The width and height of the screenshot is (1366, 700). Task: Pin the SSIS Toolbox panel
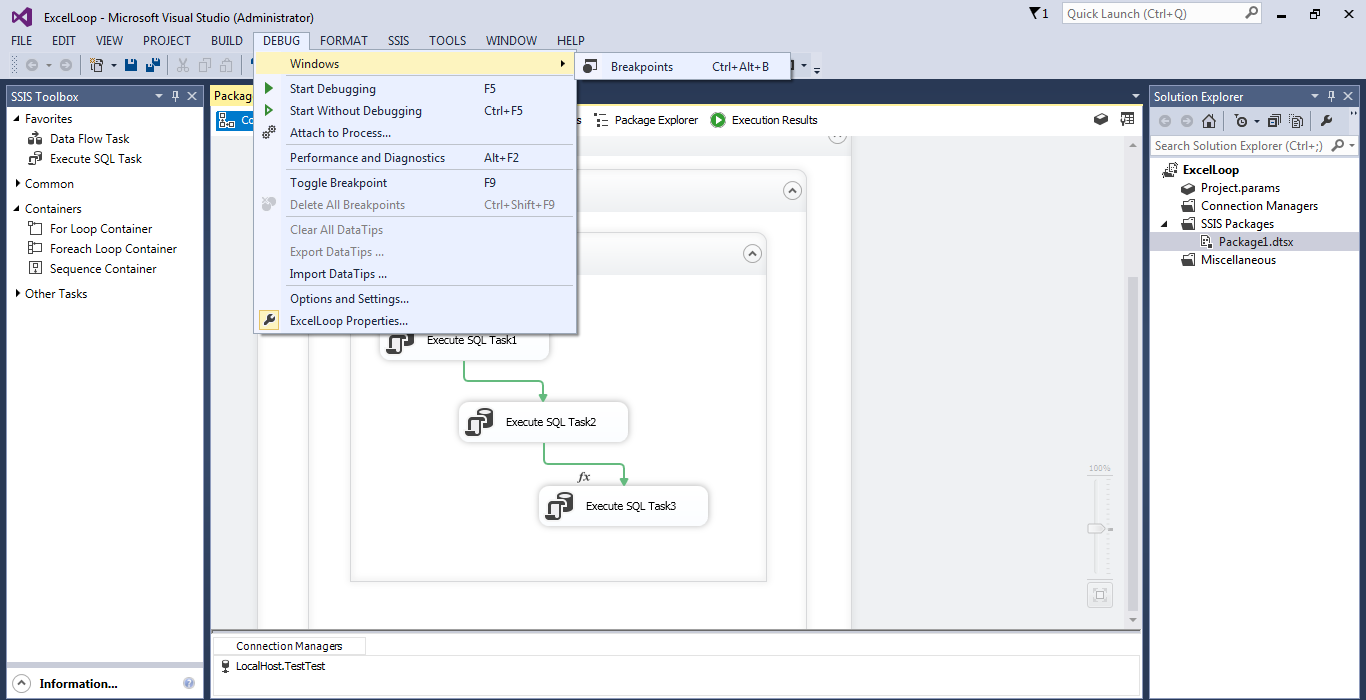pos(175,96)
